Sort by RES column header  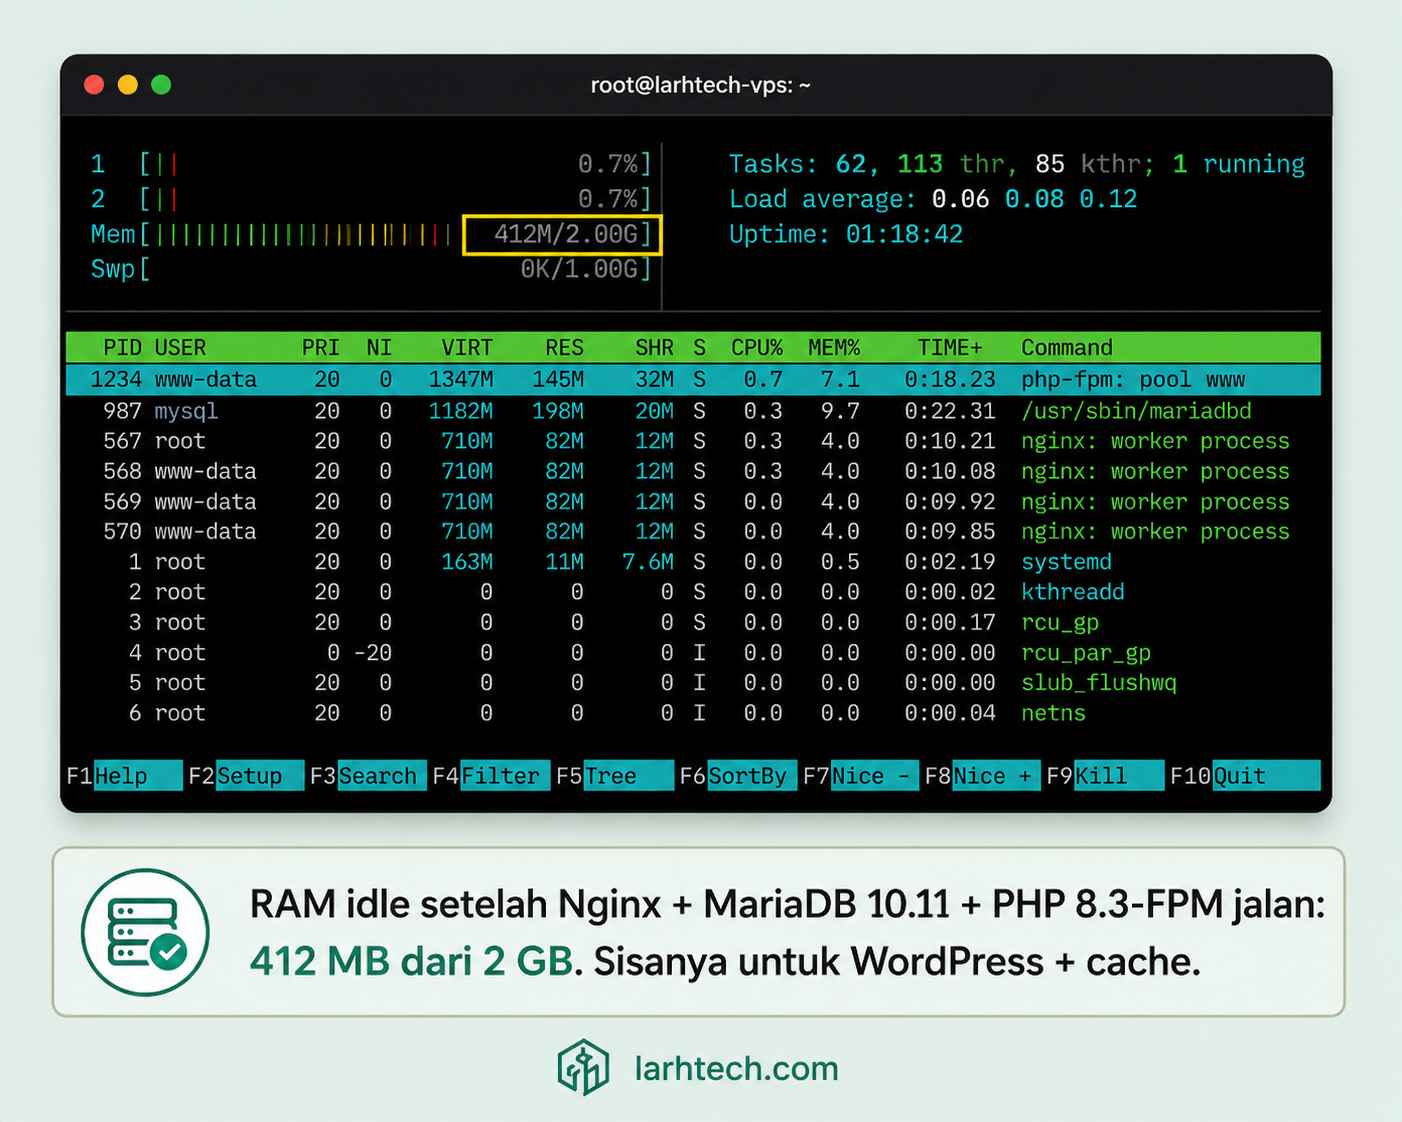coord(564,348)
